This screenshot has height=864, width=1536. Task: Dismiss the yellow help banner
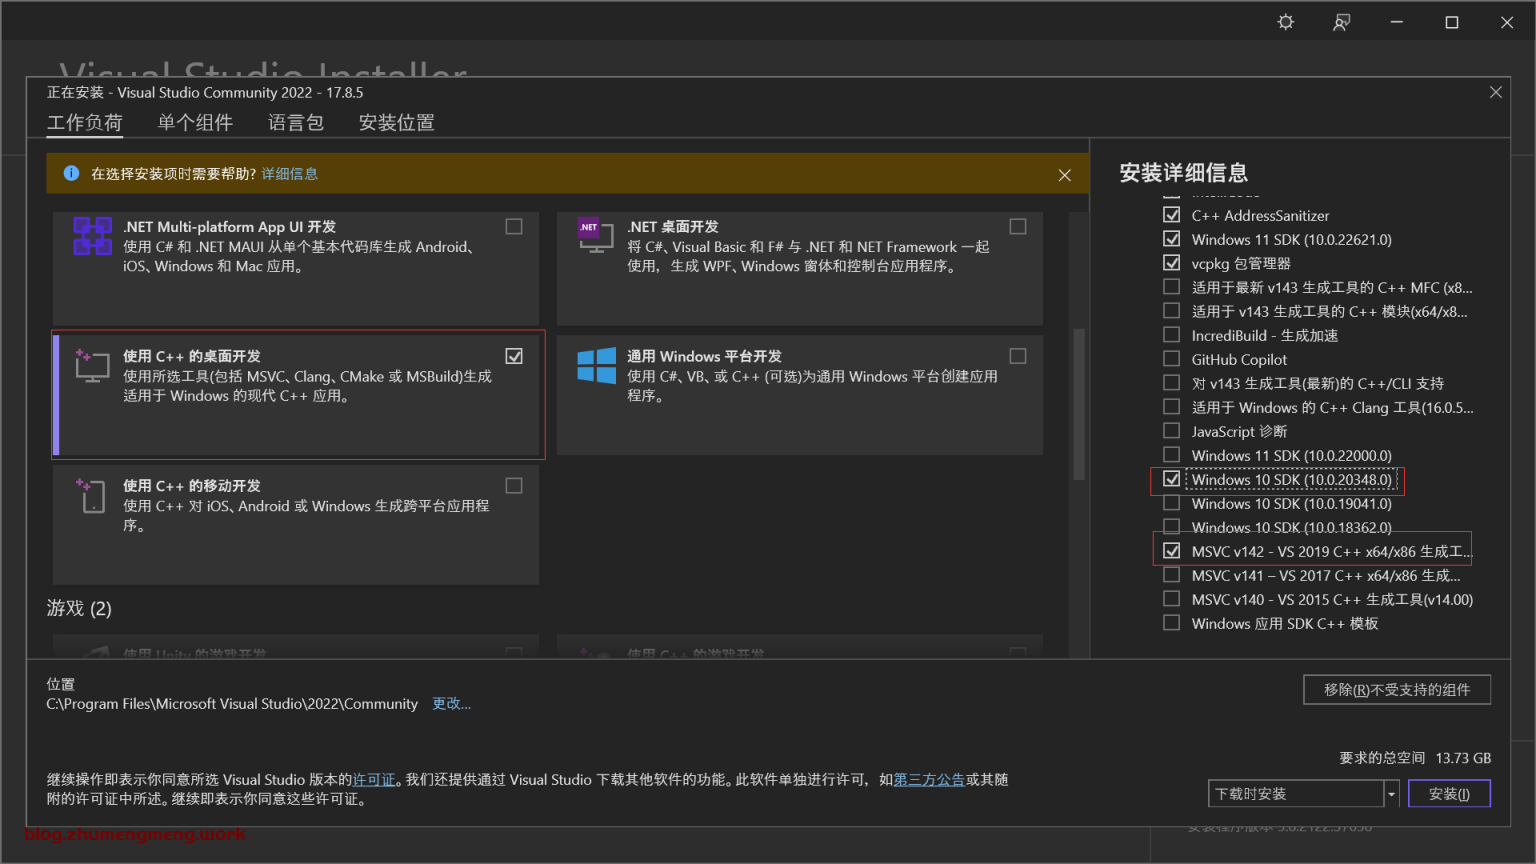click(x=1065, y=175)
